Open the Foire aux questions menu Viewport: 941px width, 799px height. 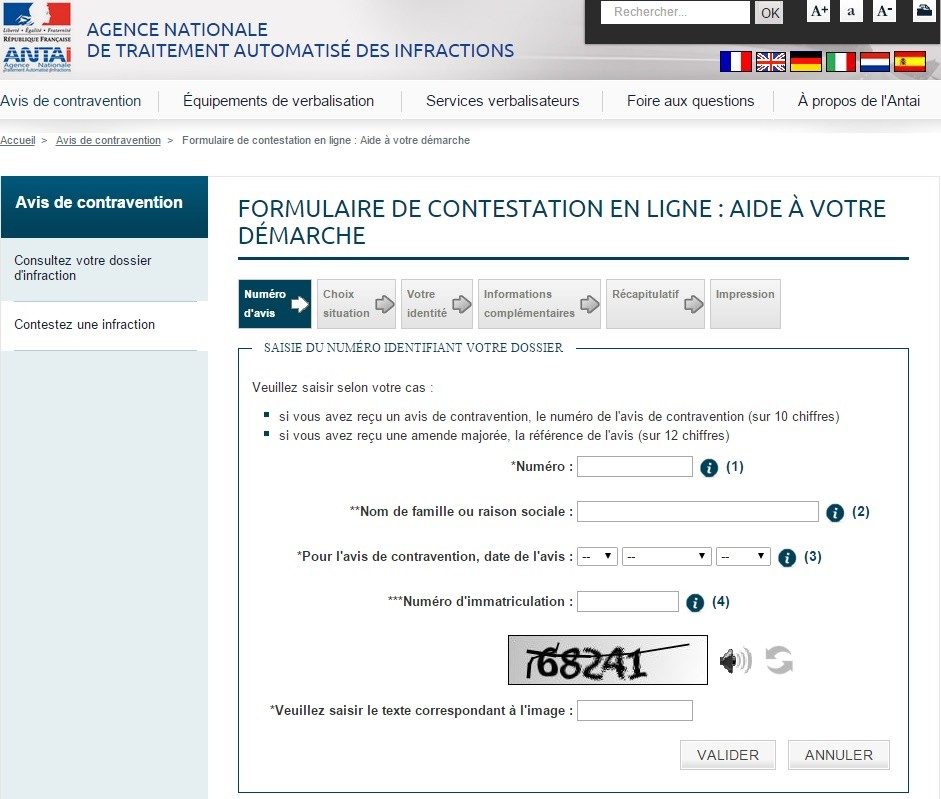pos(690,101)
